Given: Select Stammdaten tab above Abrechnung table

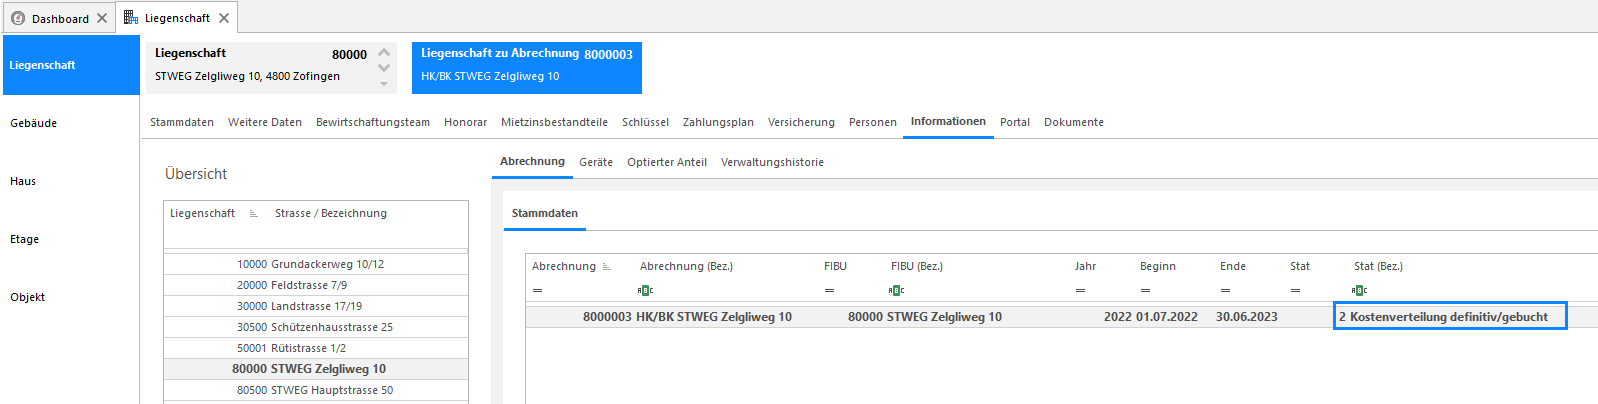Looking at the screenshot, I should point(545,213).
